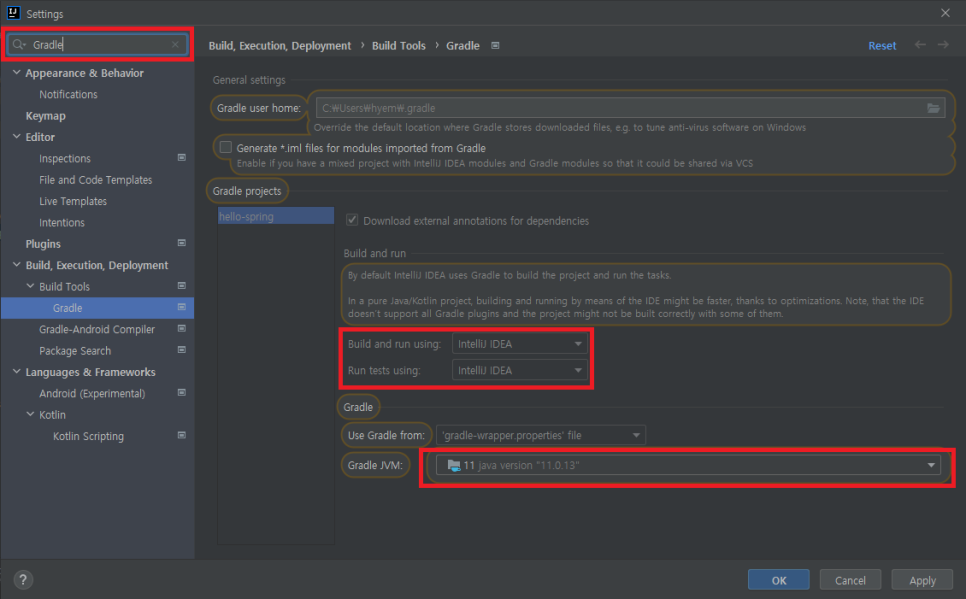
Task: Close the Settings dialog window
Action: [945, 13]
